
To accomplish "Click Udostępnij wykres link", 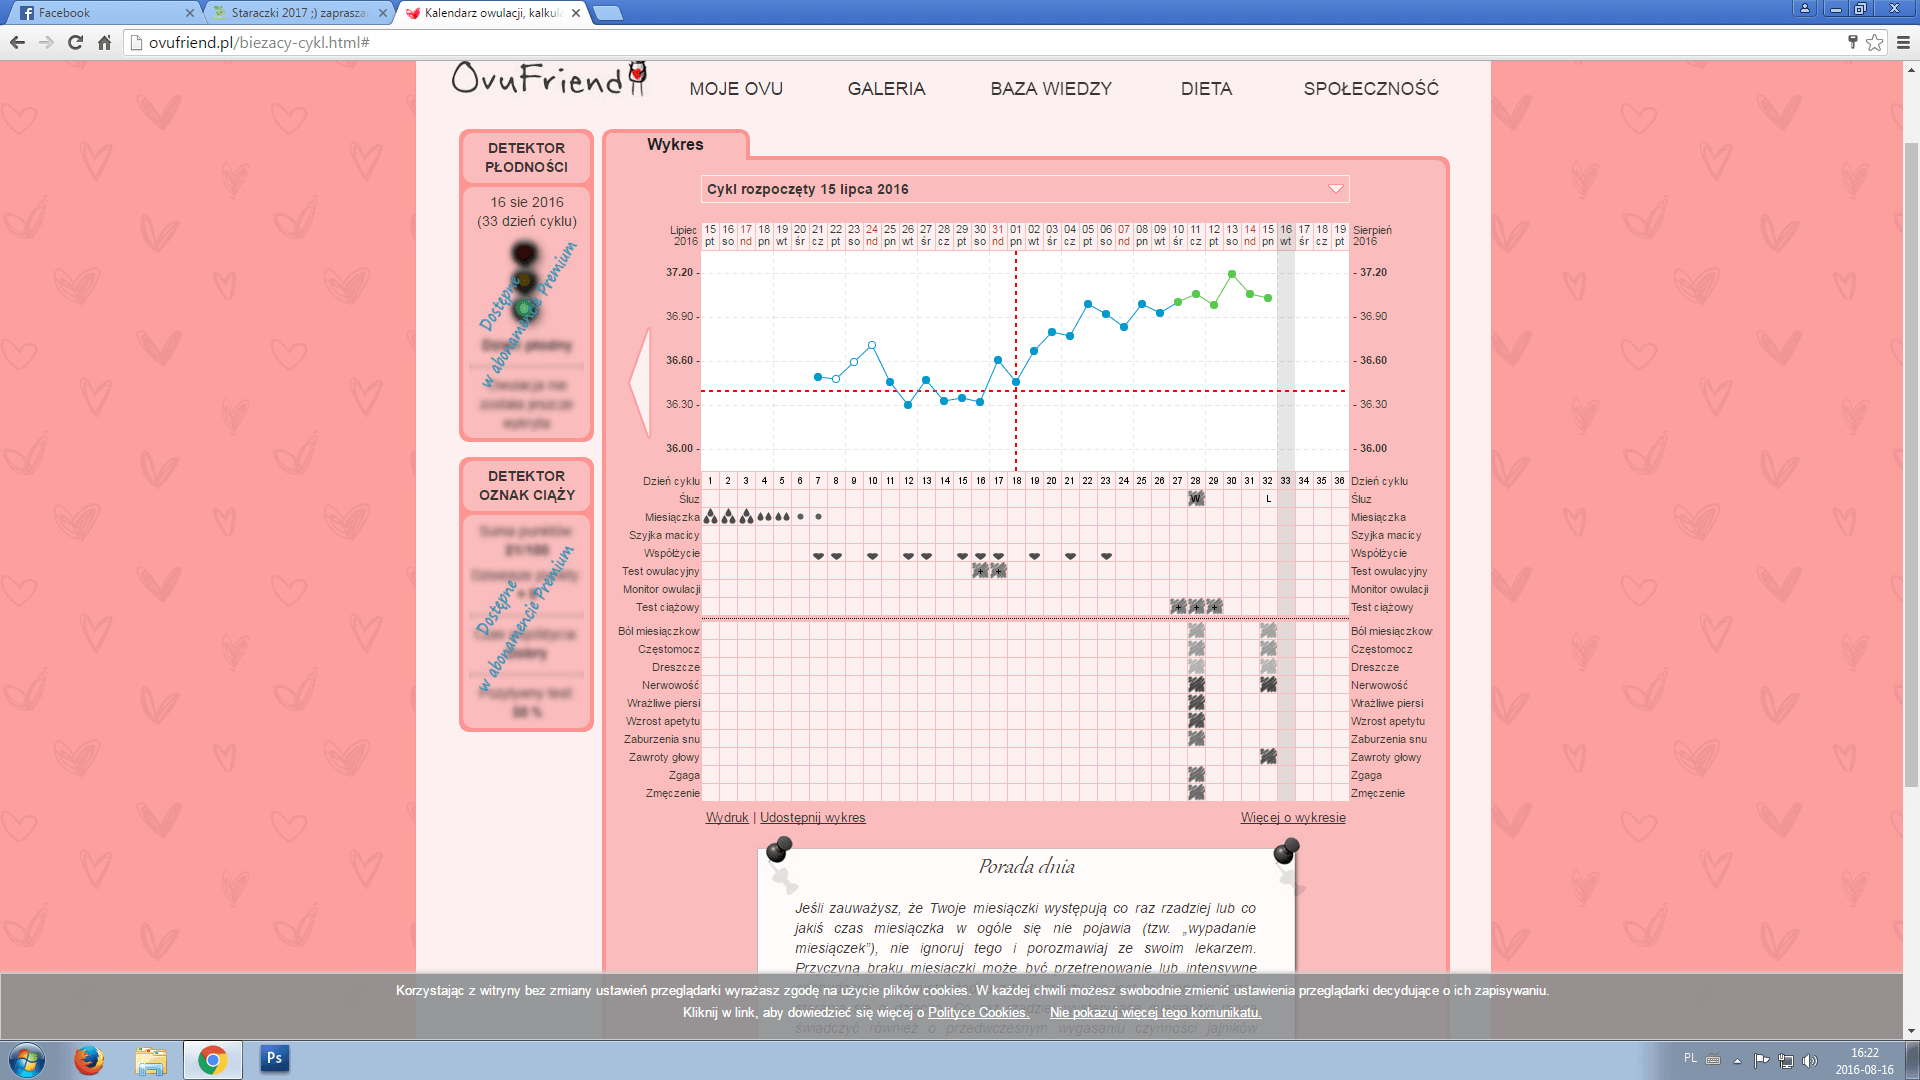I will point(812,818).
